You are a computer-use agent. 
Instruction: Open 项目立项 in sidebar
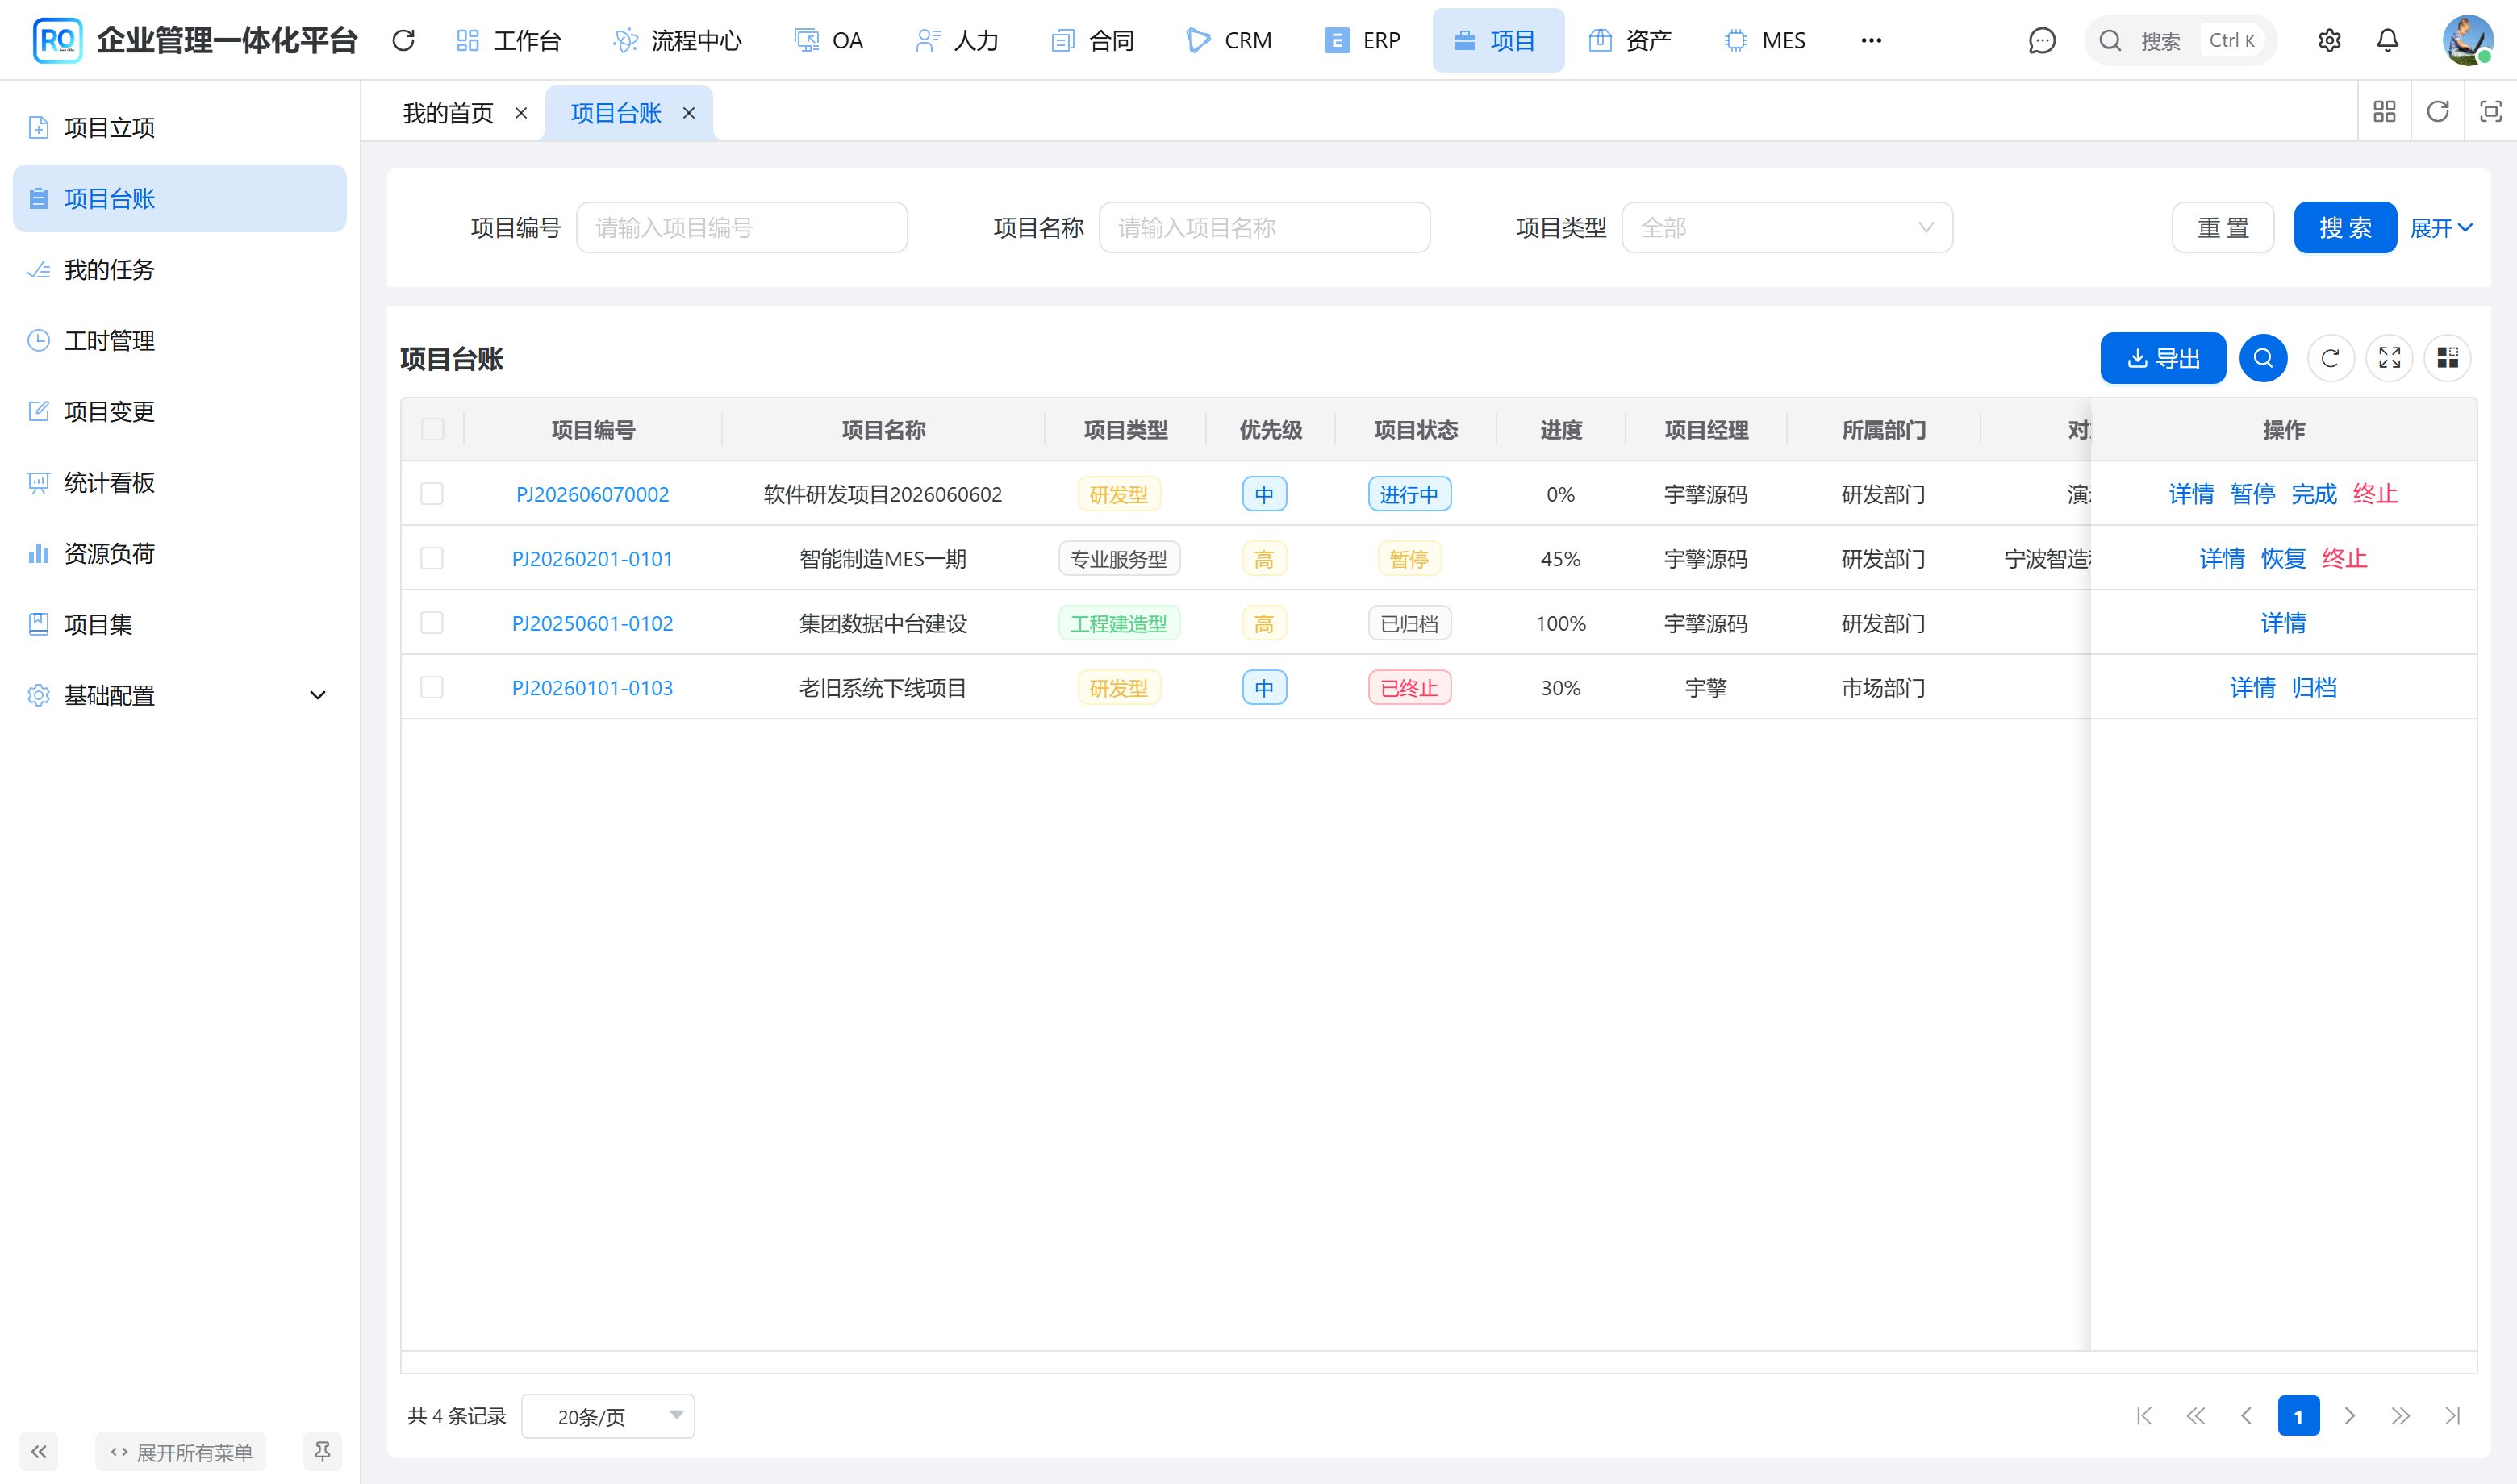(180, 127)
